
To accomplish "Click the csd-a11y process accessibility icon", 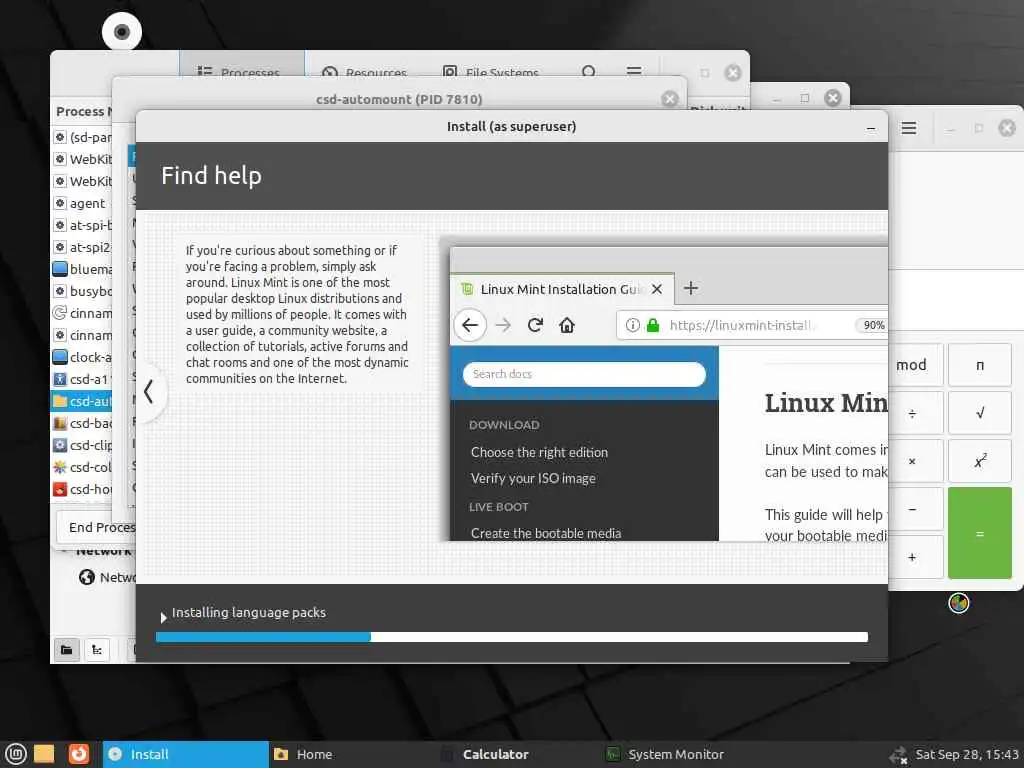I will 60,379.
